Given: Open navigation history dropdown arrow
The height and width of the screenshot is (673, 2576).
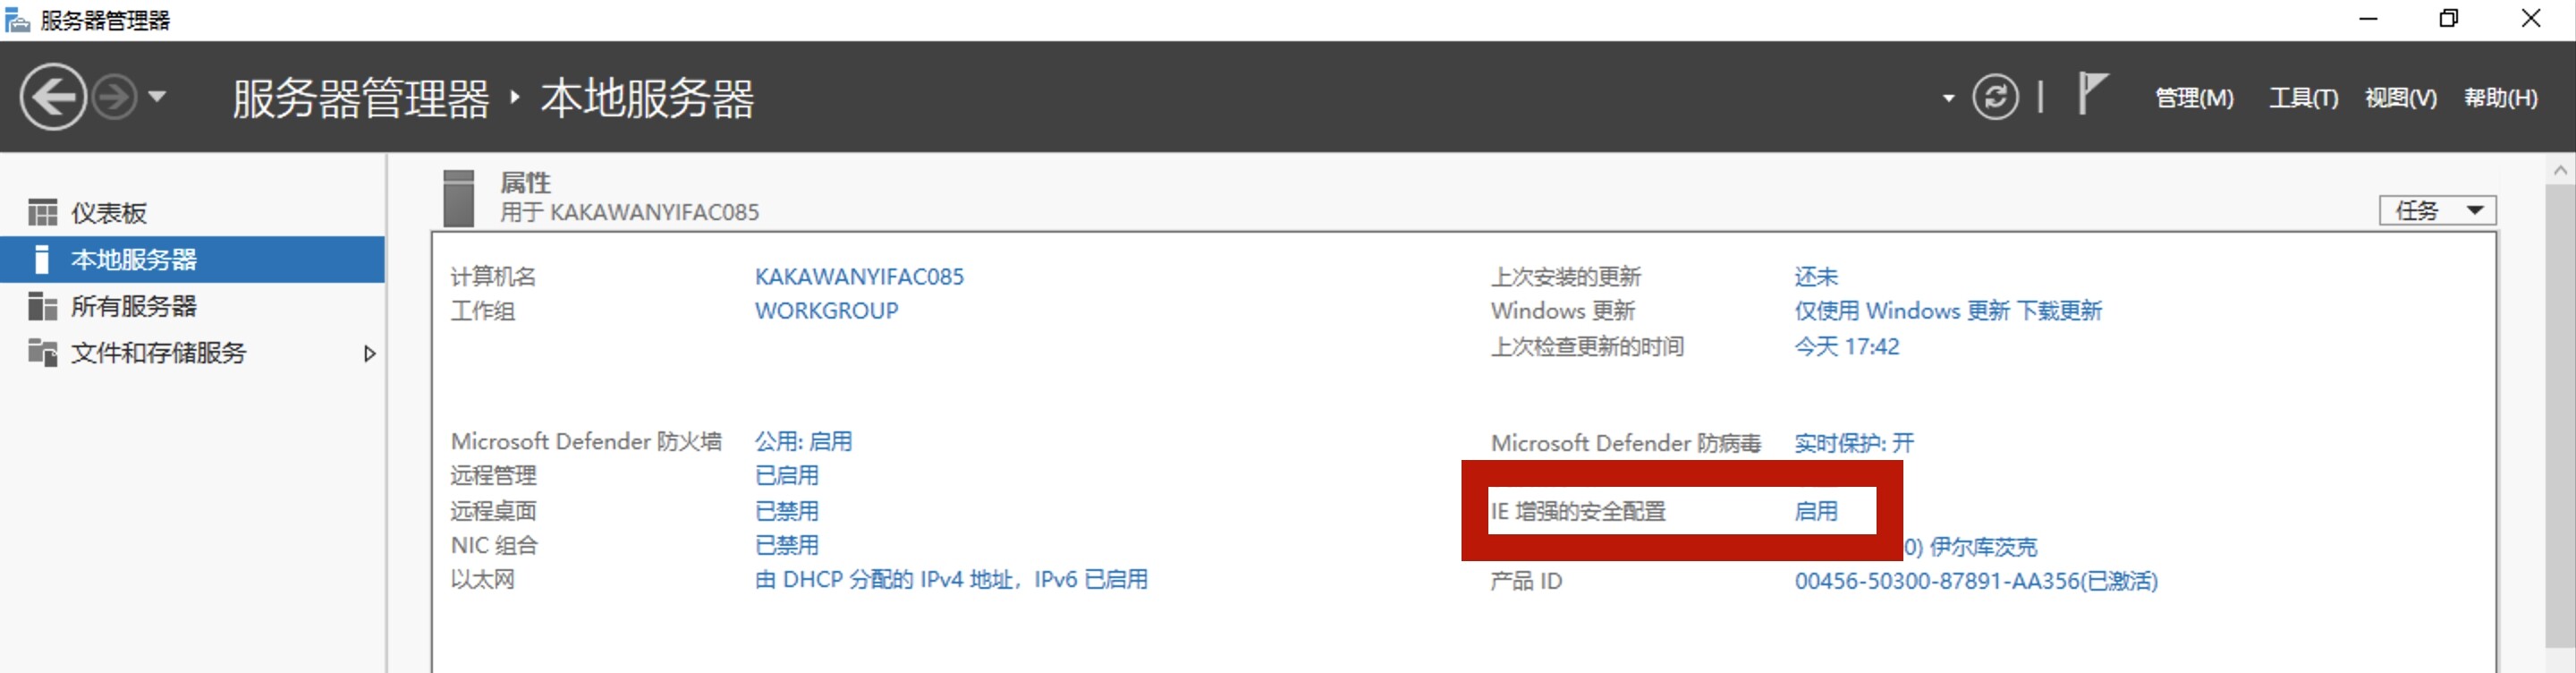Looking at the screenshot, I should pos(157,98).
